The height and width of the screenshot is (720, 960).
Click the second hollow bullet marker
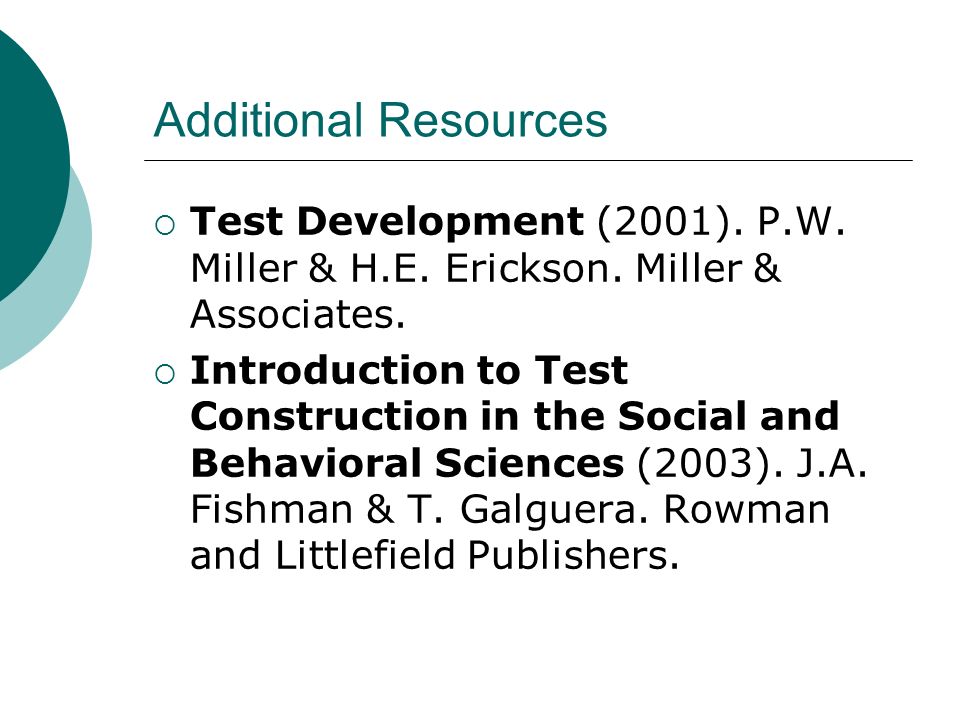tap(165, 373)
